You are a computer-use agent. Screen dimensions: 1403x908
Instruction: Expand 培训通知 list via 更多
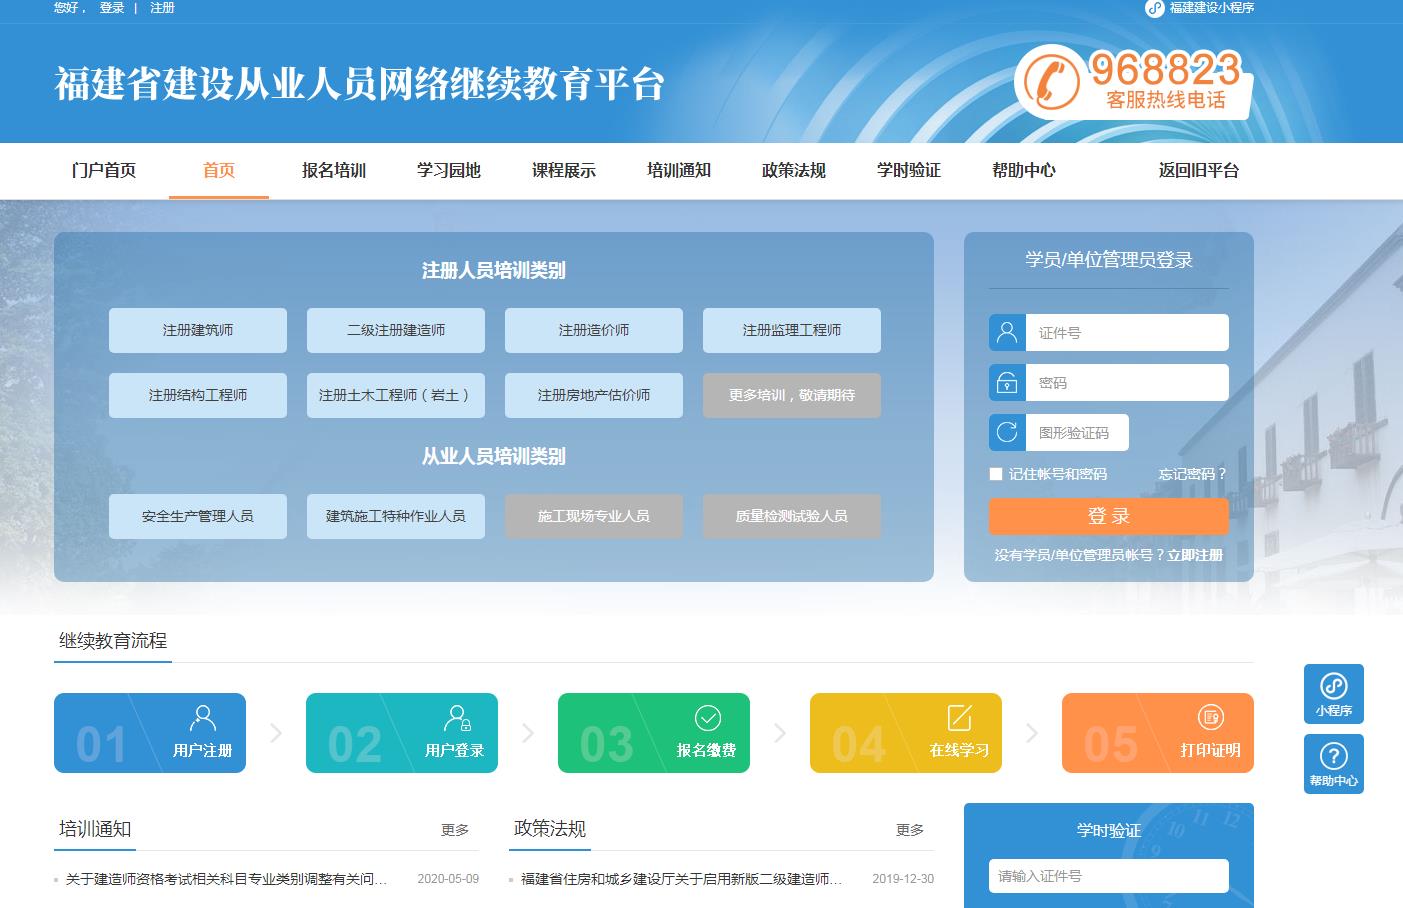click(455, 830)
